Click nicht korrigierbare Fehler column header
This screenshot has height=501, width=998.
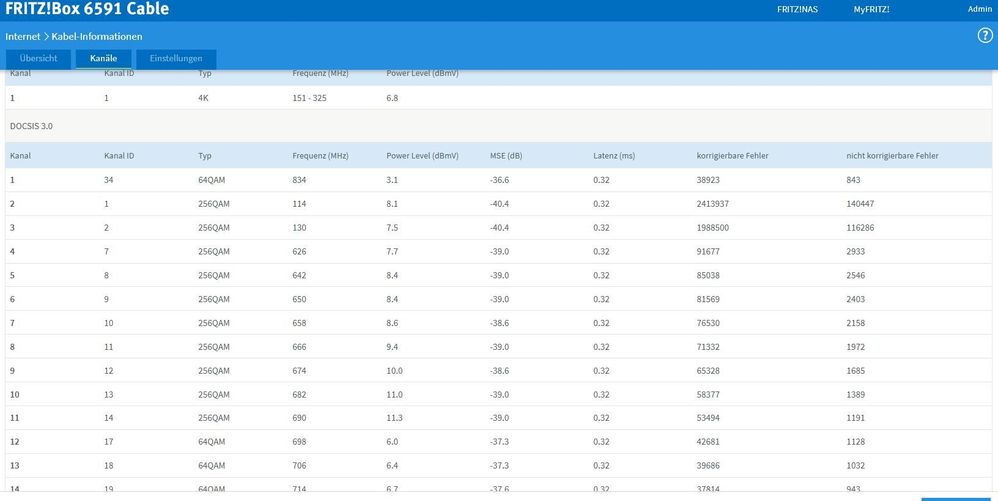(892, 155)
